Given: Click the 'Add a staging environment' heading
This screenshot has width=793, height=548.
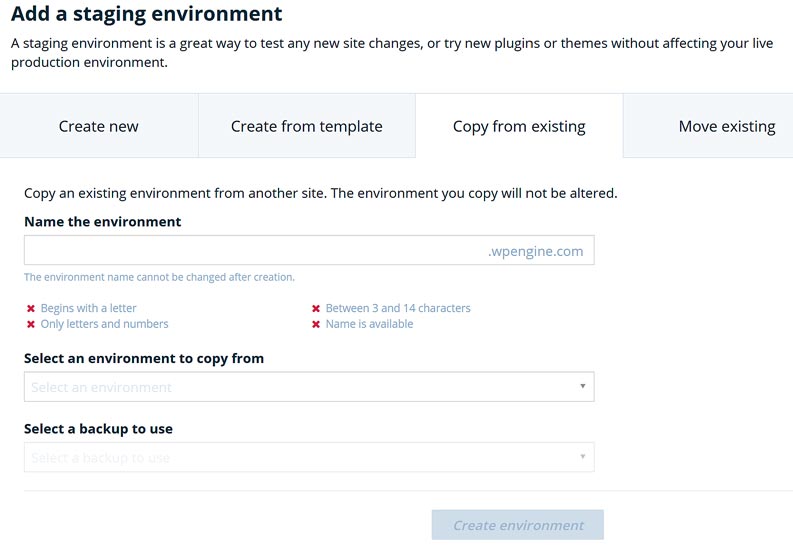Looking at the screenshot, I should (147, 15).
